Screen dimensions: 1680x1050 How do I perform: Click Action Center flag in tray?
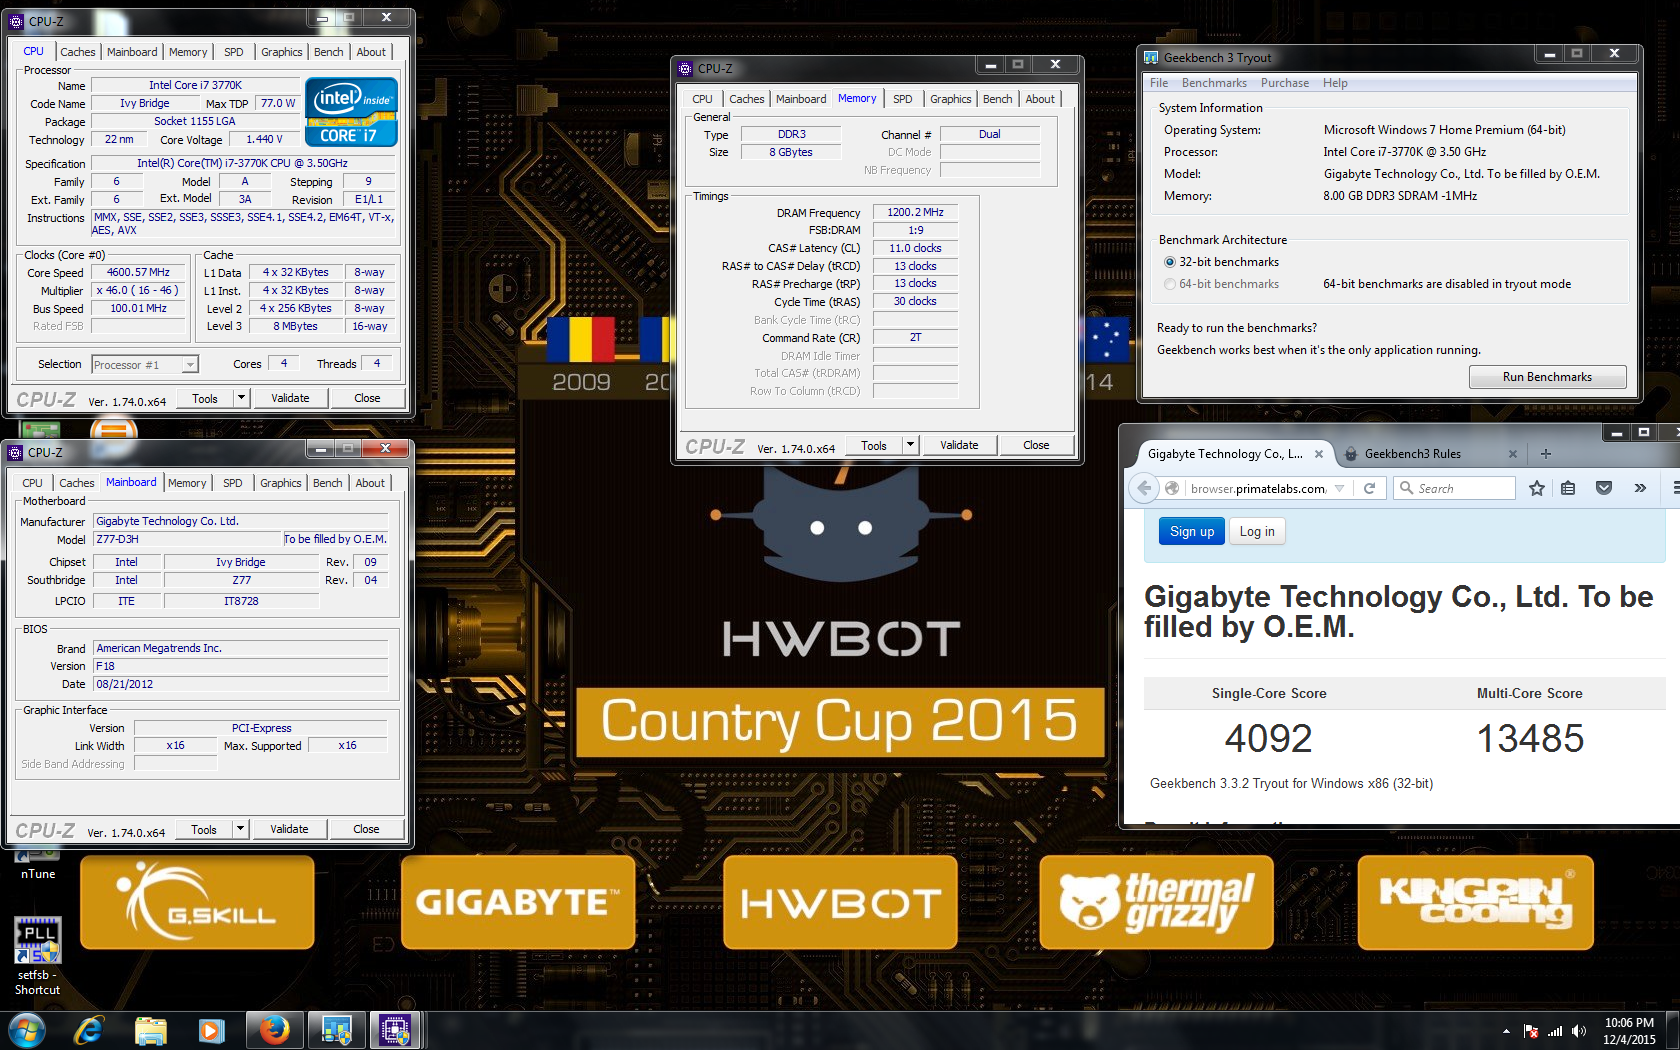pos(1531,1031)
